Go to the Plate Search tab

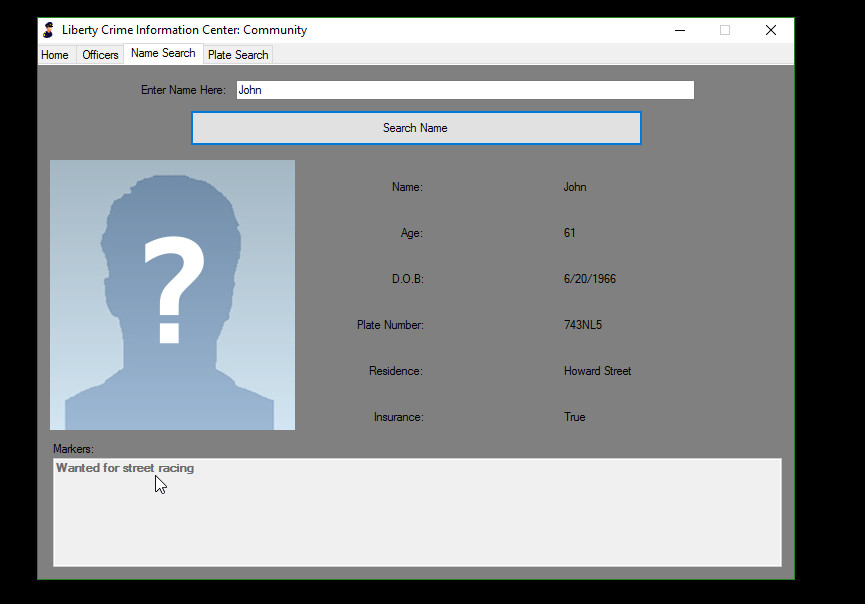coord(238,55)
